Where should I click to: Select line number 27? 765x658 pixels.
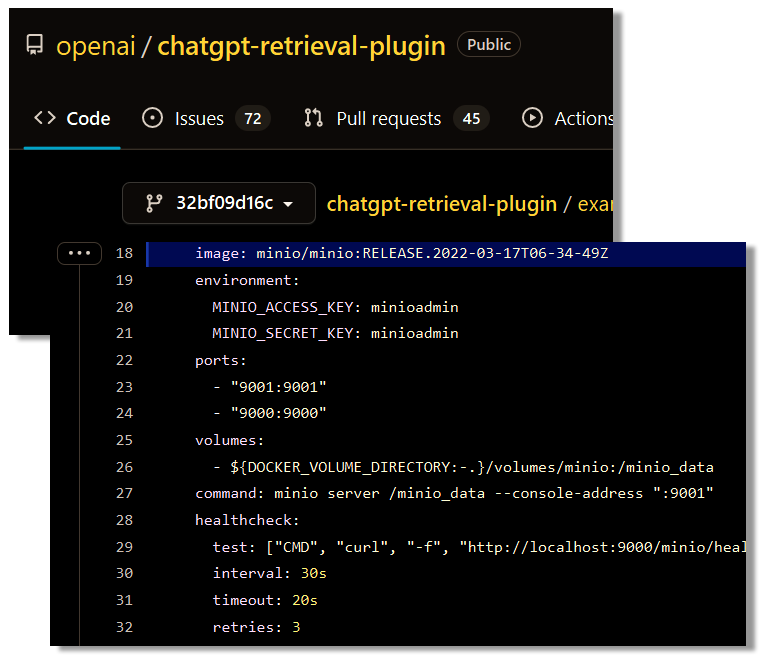tap(124, 493)
